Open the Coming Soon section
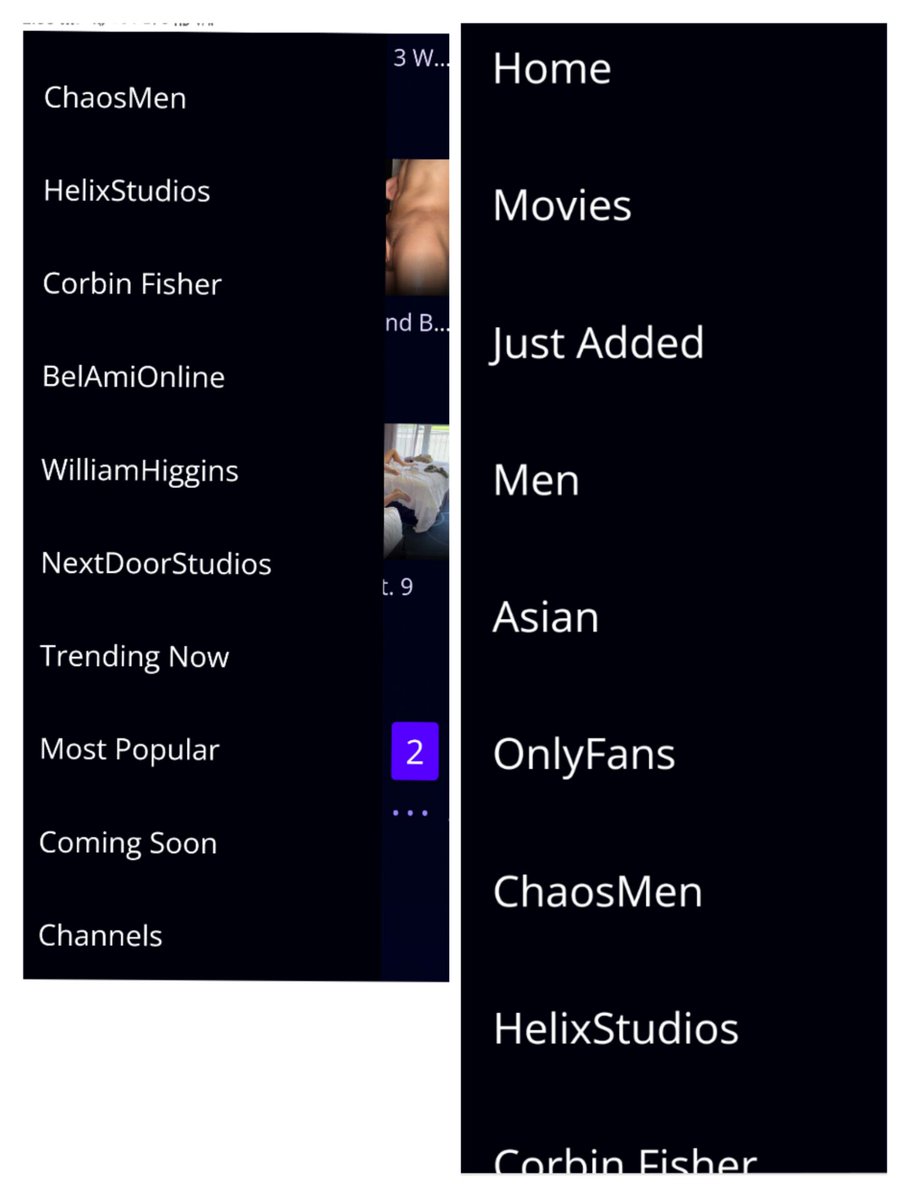The image size is (910, 1200). point(128,843)
